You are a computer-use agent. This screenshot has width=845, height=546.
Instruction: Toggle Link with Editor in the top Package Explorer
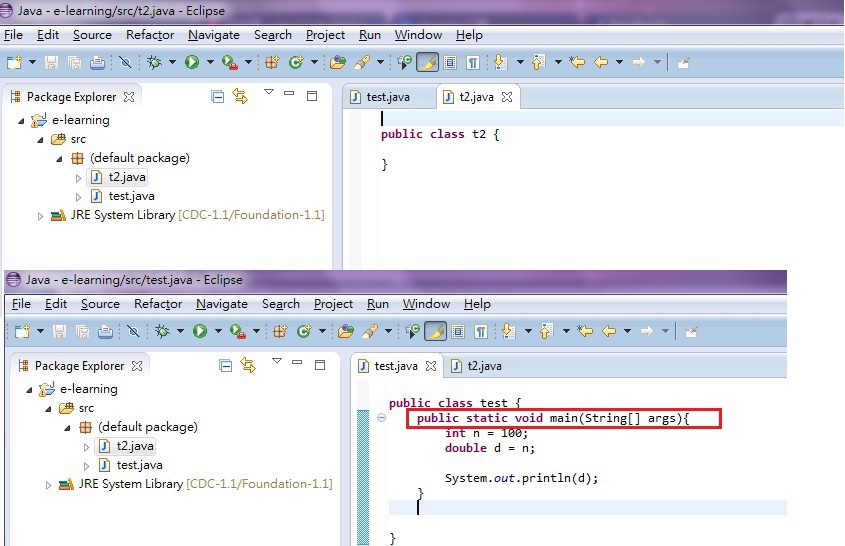(240, 96)
